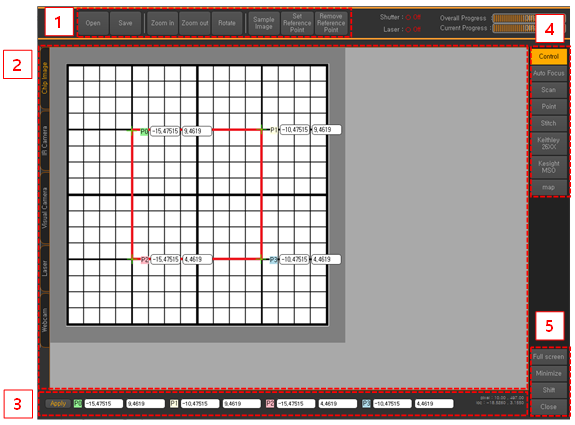The height and width of the screenshot is (425, 575).
Task: Click the Apply coordinates button
Action: [58, 404]
